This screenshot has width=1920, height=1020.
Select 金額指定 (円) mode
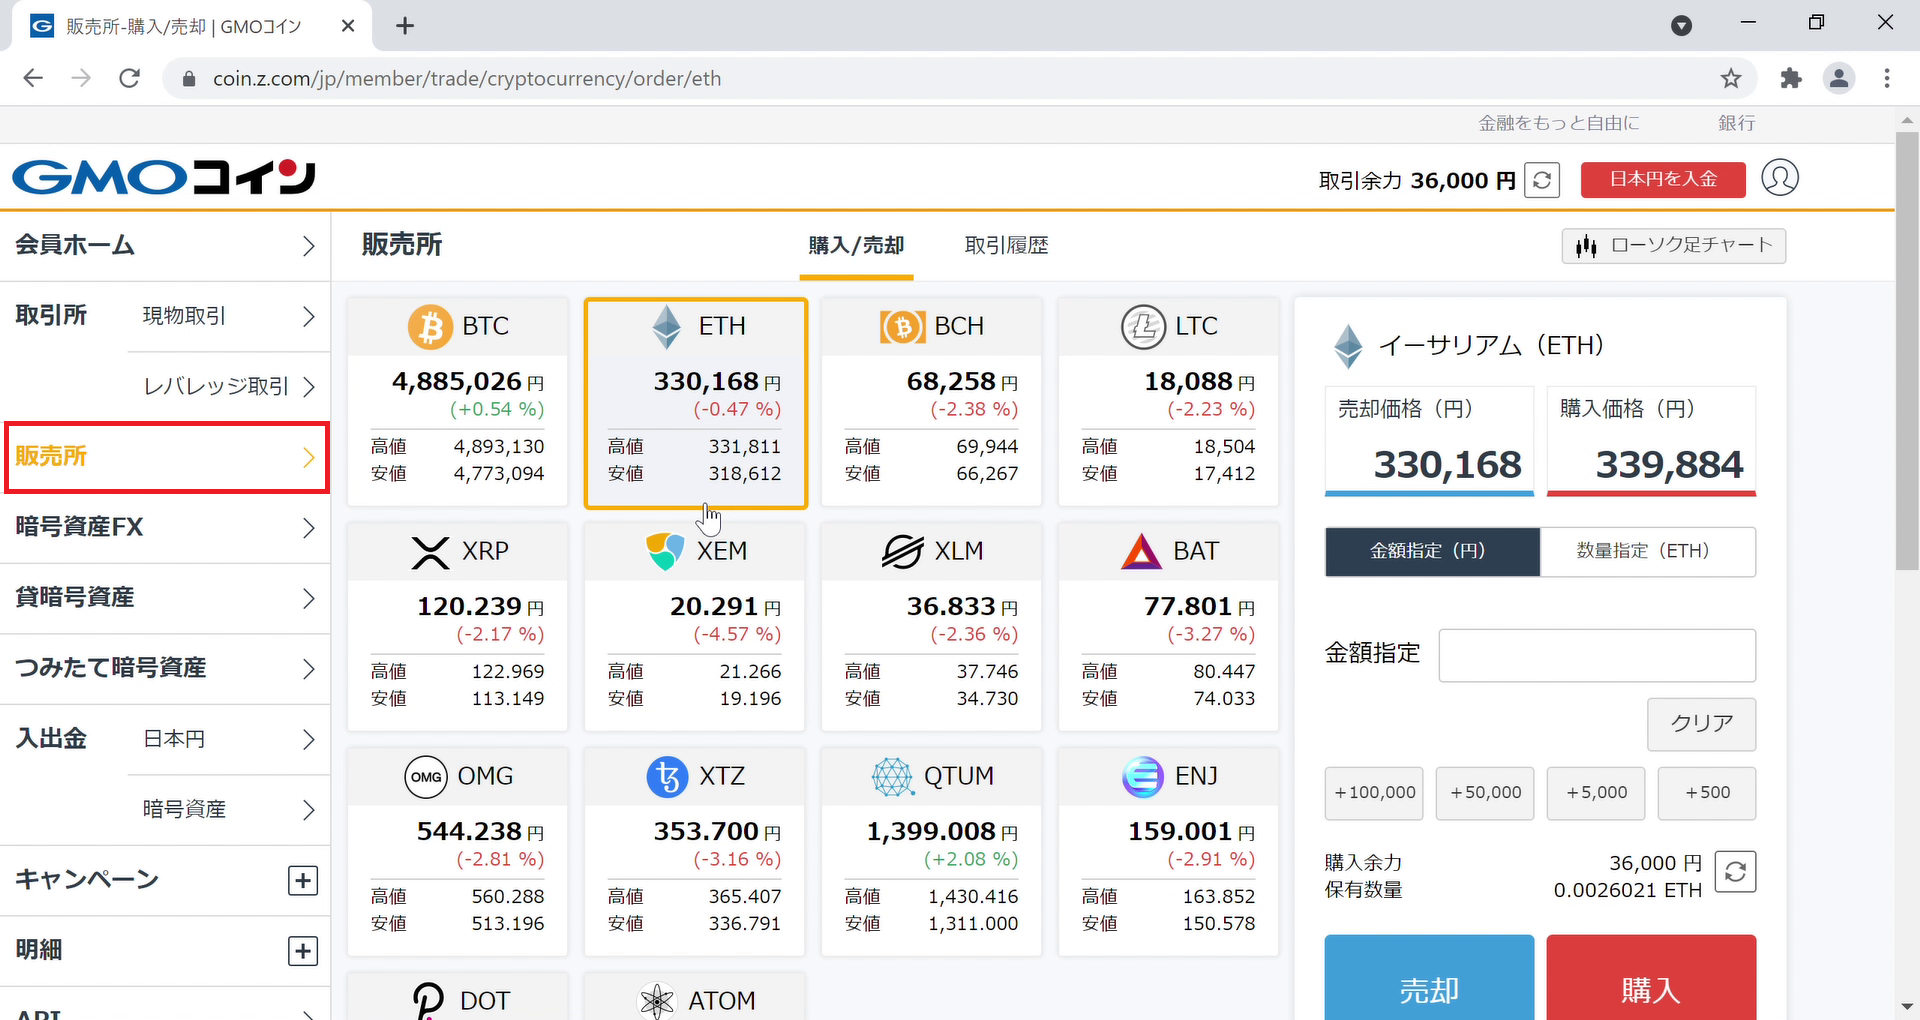tap(1431, 551)
